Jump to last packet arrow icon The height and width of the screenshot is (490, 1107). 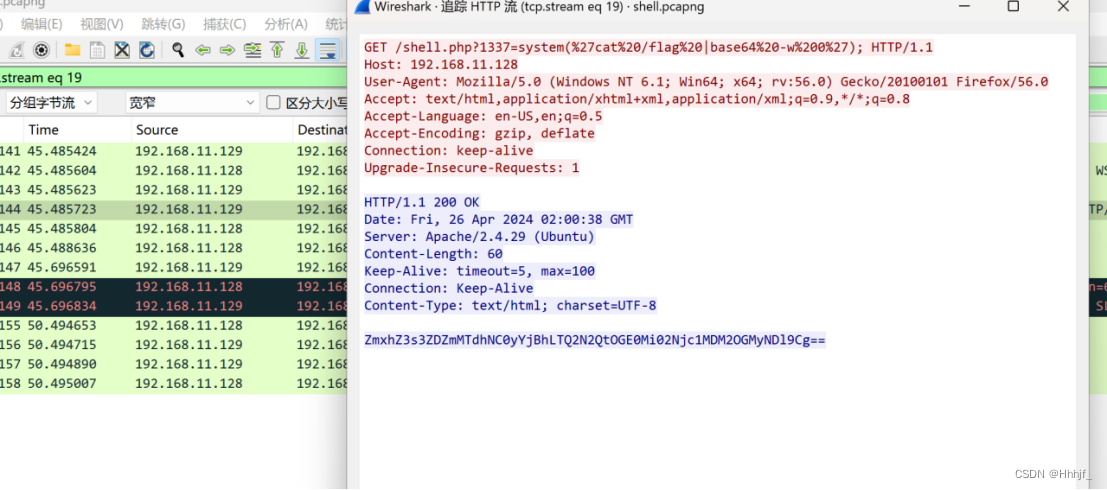(302, 50)
